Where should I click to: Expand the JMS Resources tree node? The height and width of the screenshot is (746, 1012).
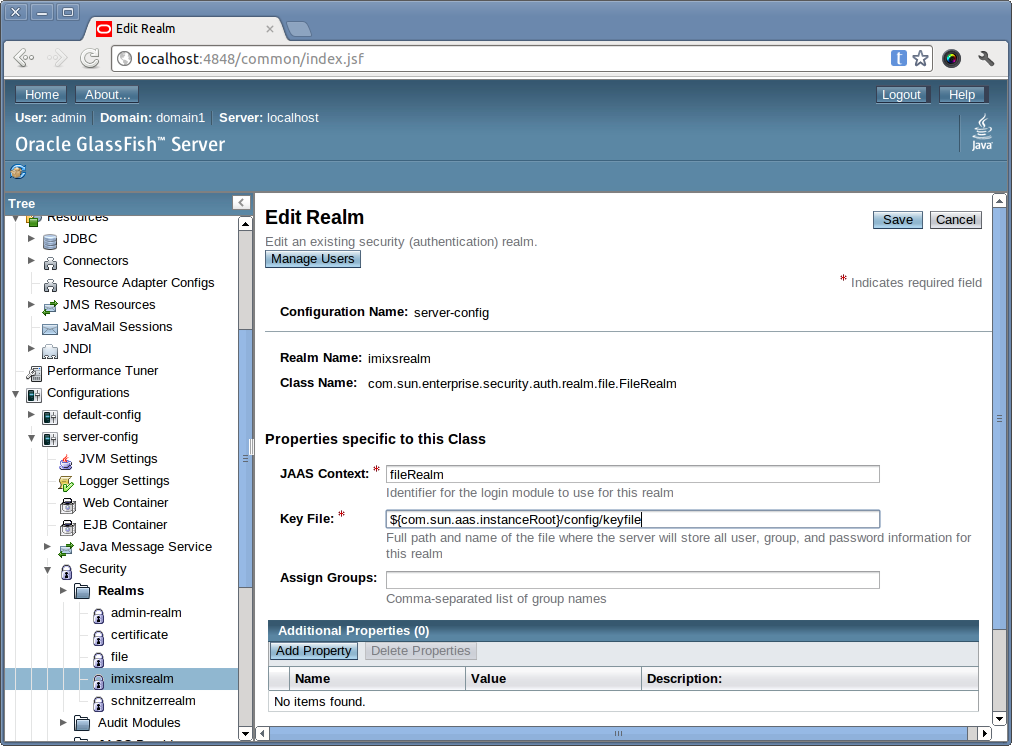click(x=31, y=305)
